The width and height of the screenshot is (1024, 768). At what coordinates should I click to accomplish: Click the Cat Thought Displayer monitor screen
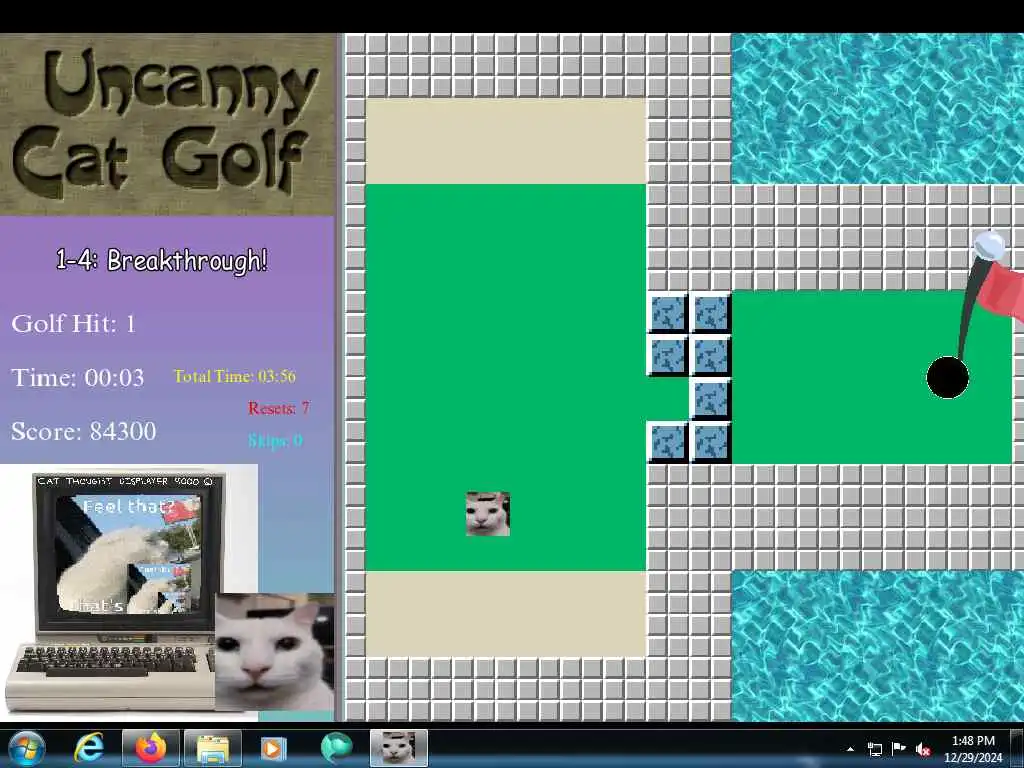(x=128, y=554)
